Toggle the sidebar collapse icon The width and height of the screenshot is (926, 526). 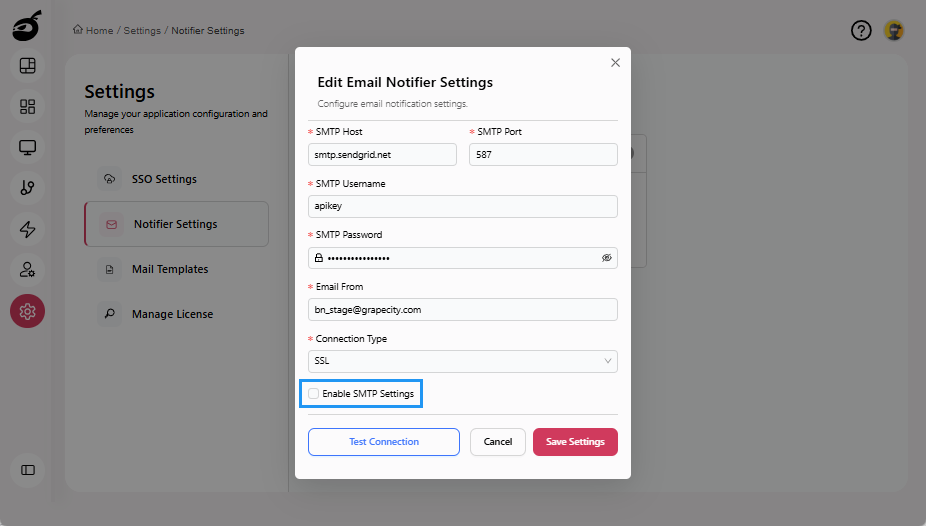coord(27,470)
